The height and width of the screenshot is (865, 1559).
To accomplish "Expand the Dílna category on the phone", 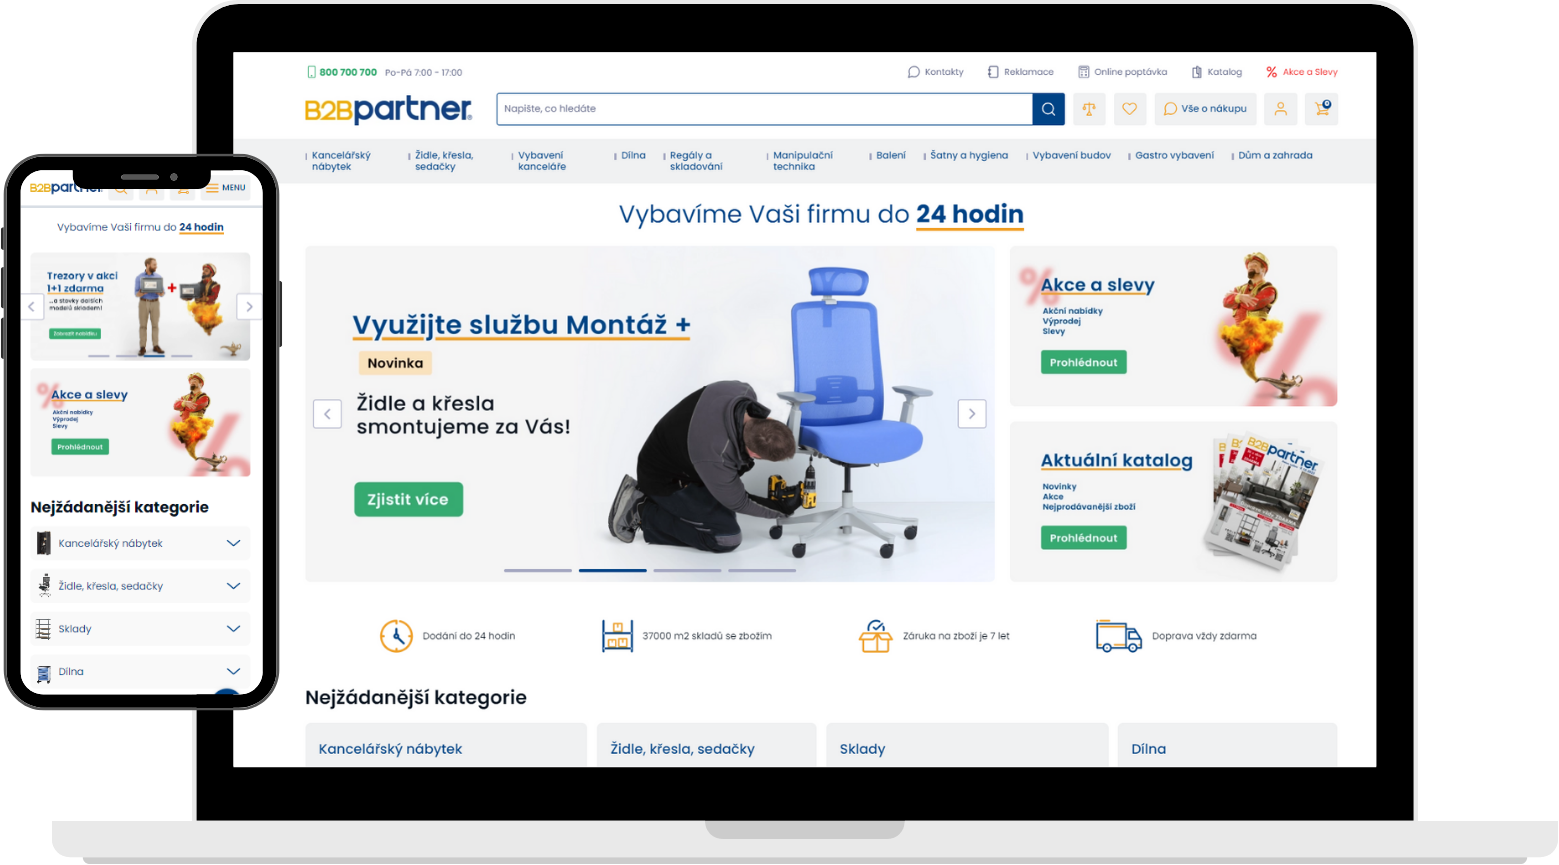I will [233, 672].
